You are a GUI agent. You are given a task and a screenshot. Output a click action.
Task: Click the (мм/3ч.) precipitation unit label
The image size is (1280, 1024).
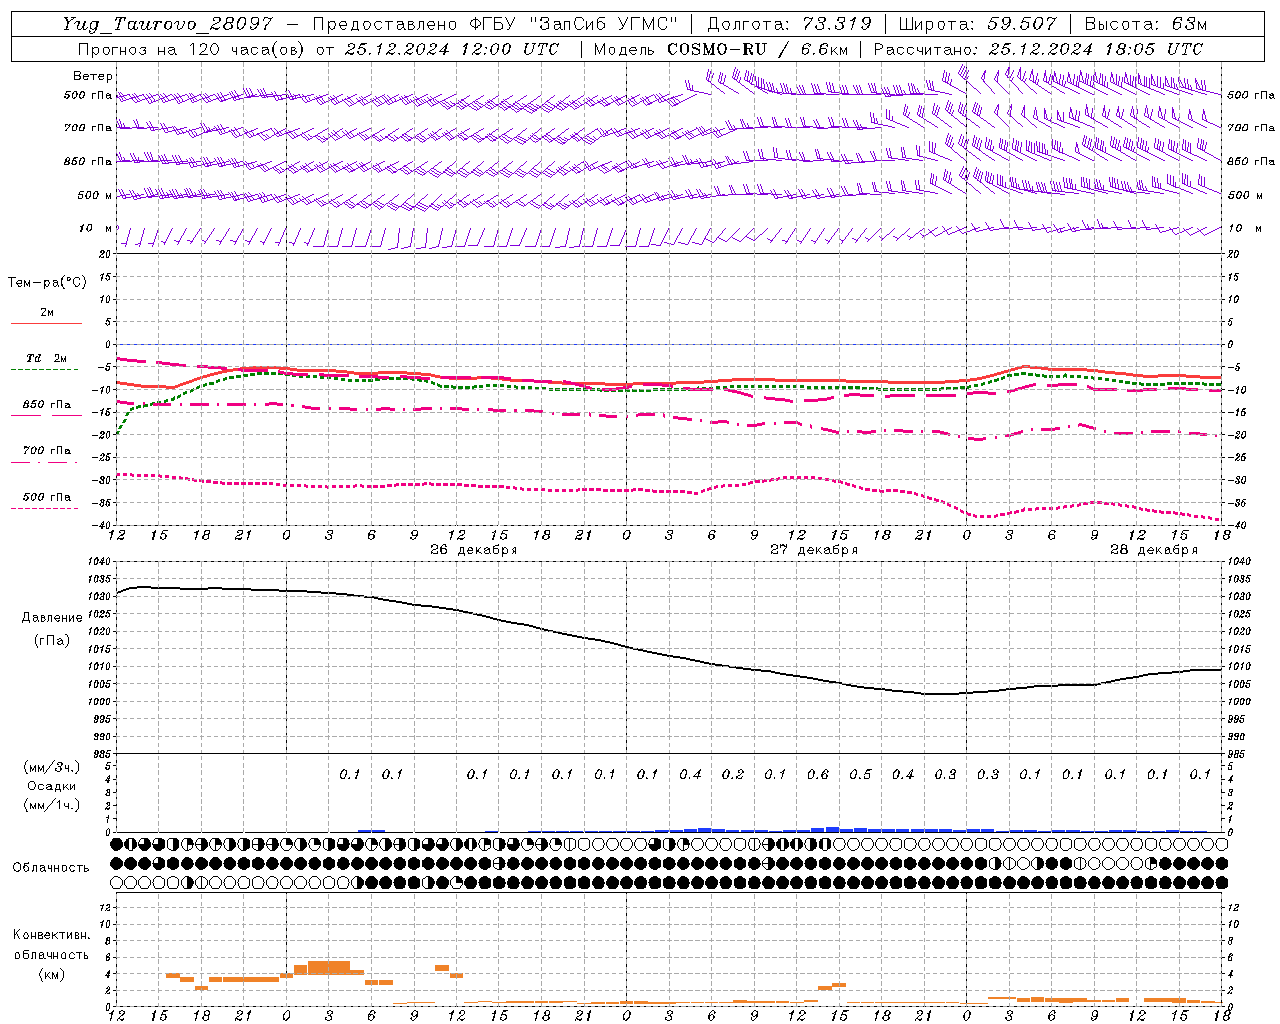point(52,767)
